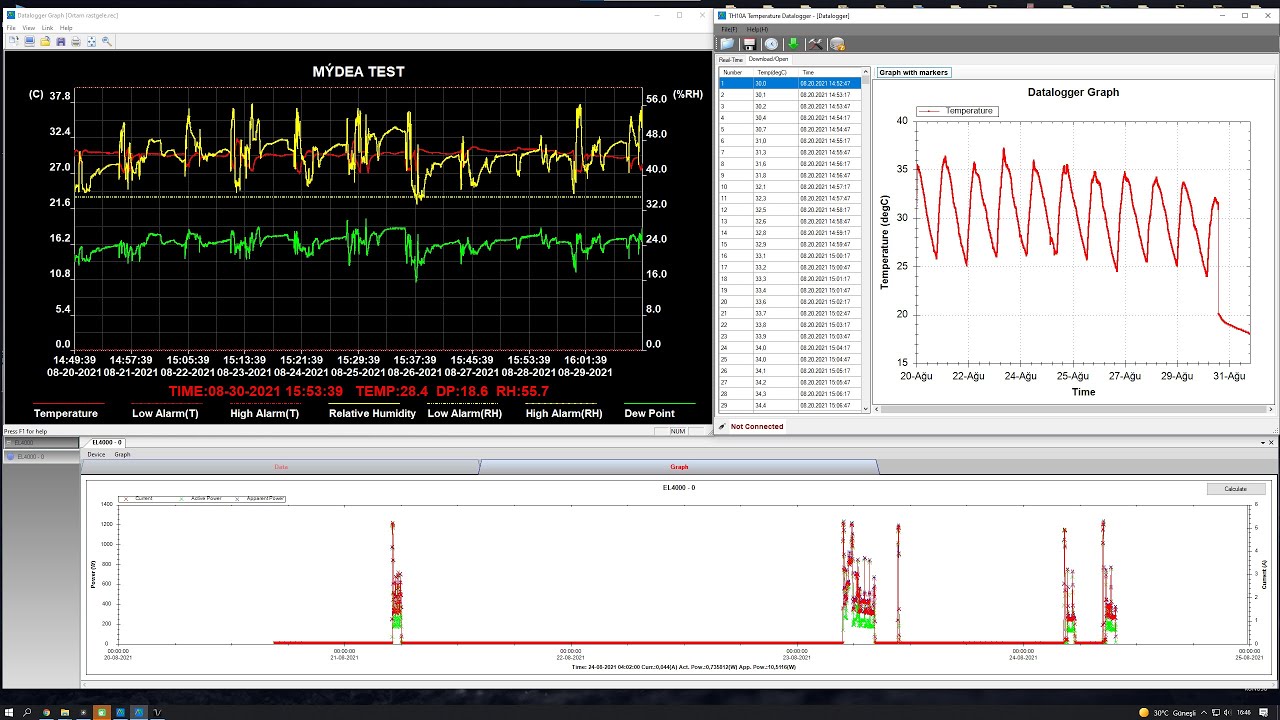Click the weather widget showing 30°C

pyautogui.click(x=1168, y=712)
